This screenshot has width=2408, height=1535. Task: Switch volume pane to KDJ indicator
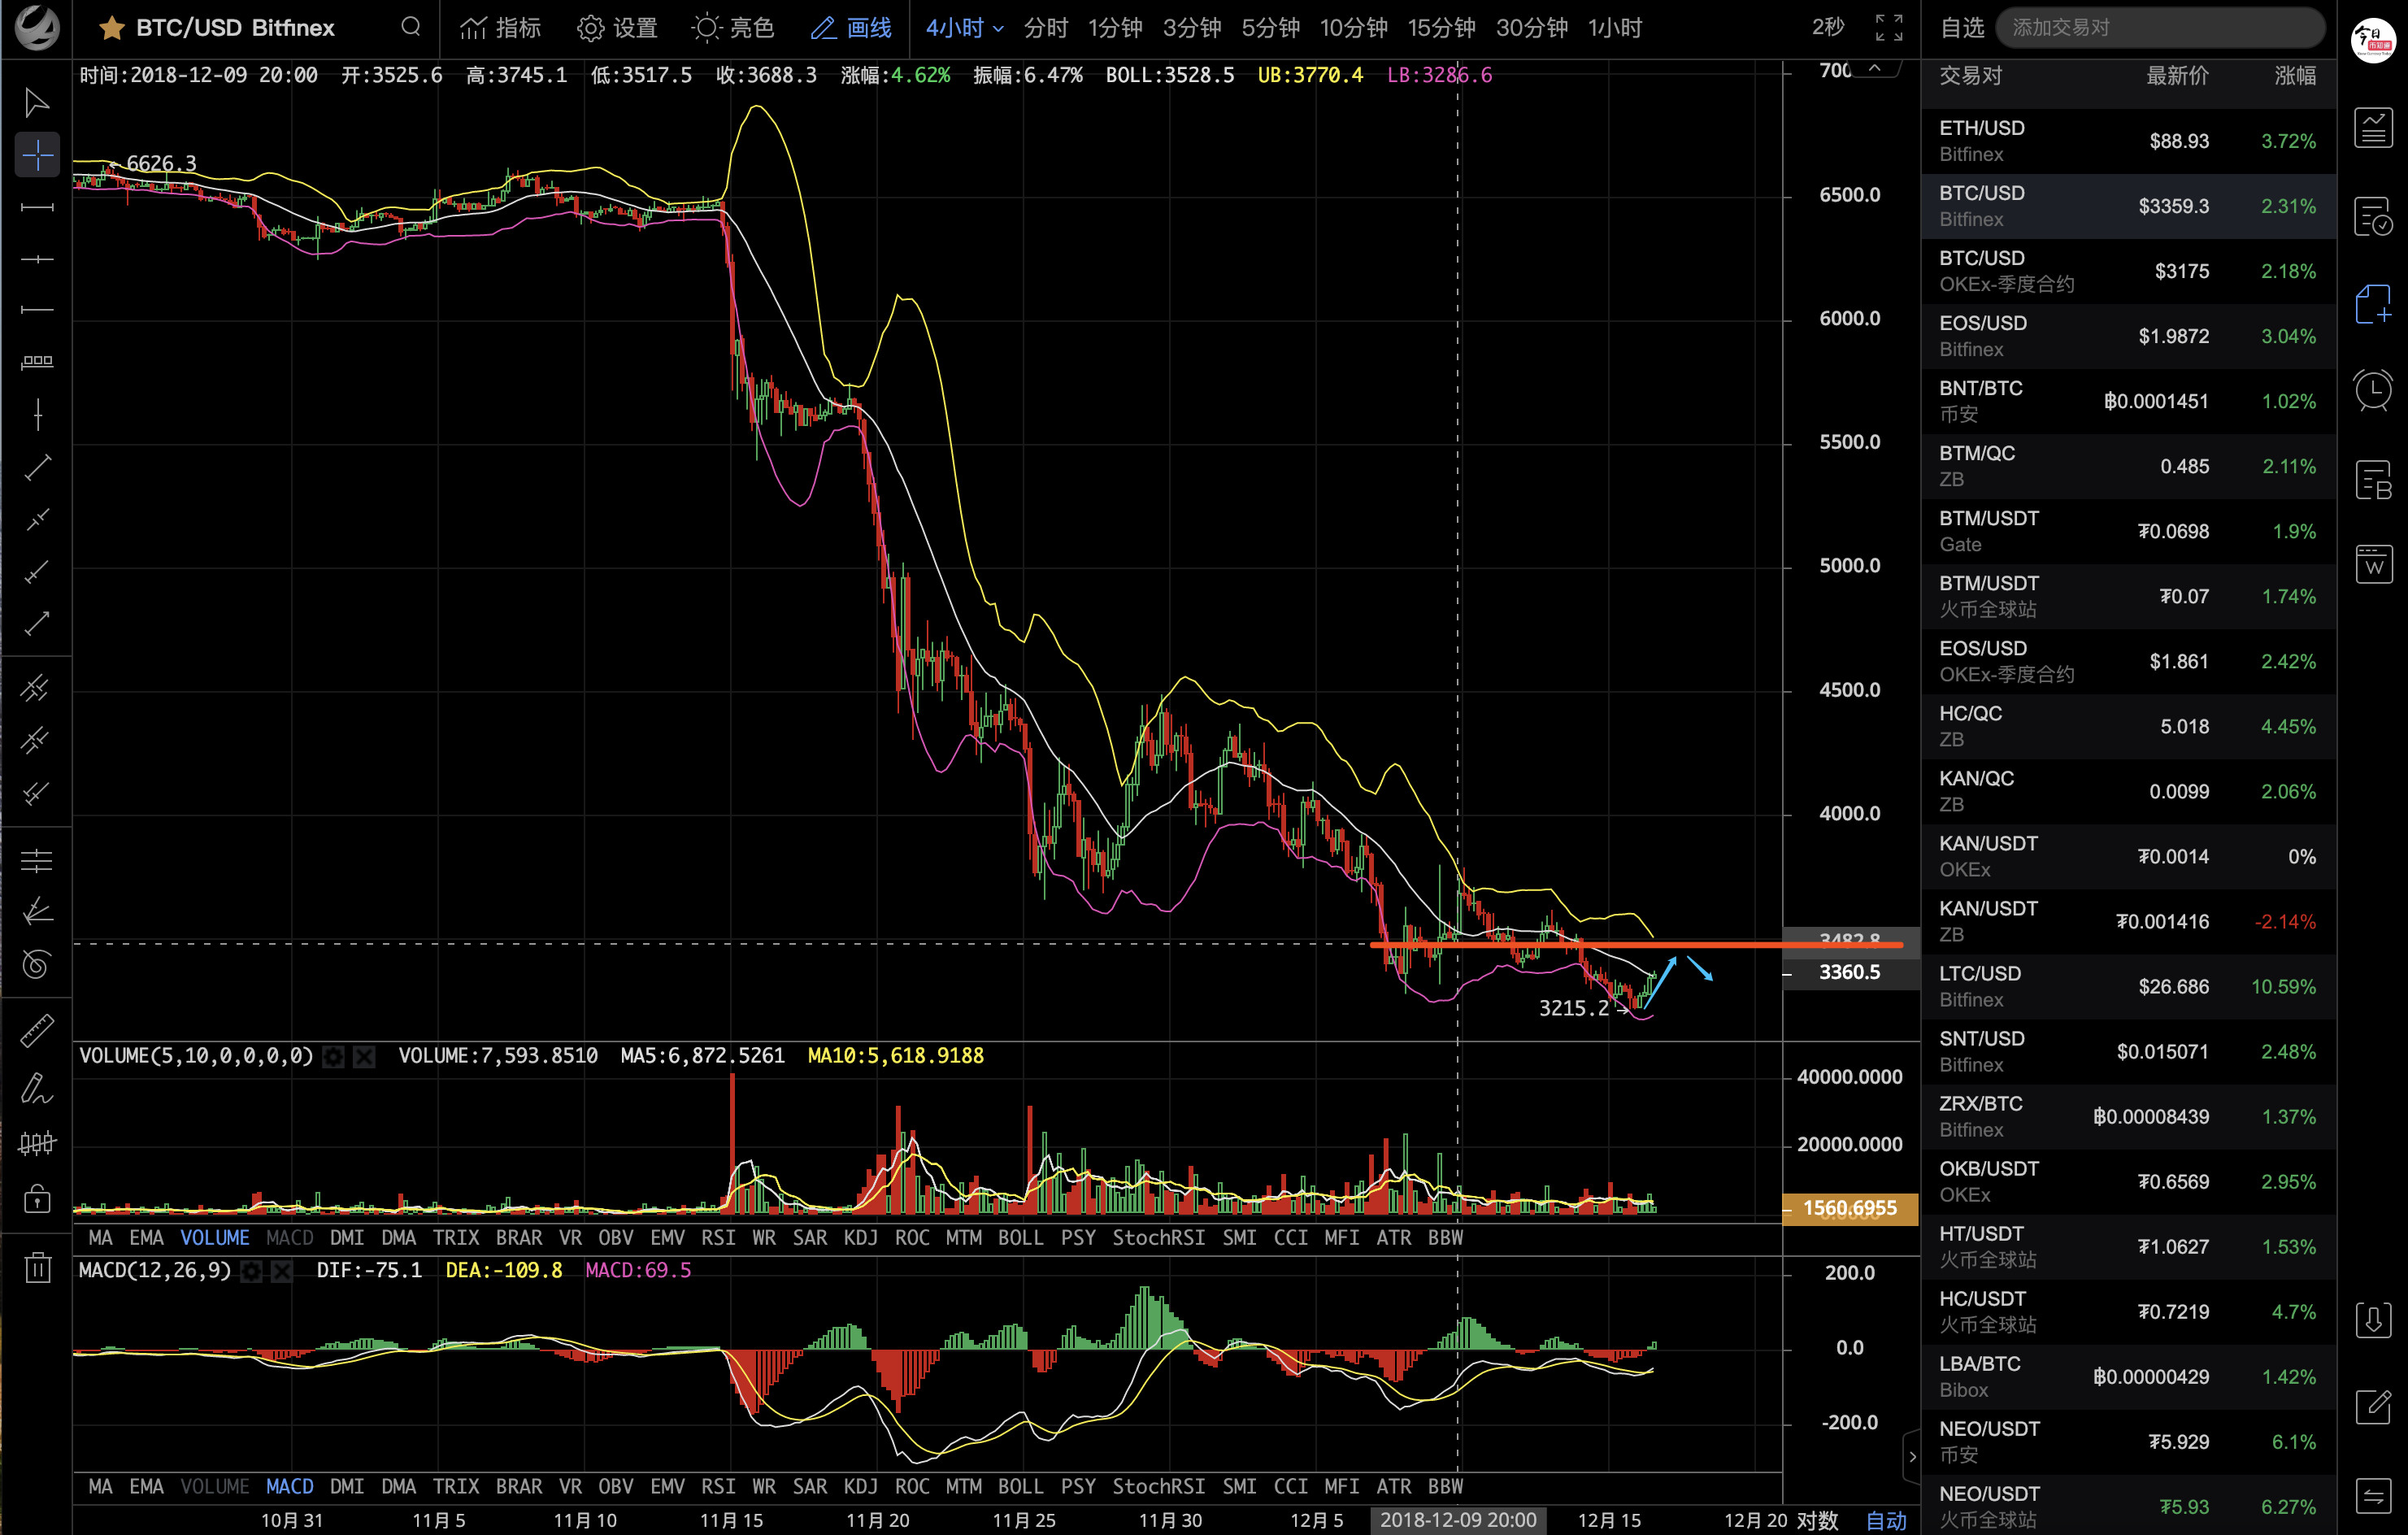[x=860, y=1238]
